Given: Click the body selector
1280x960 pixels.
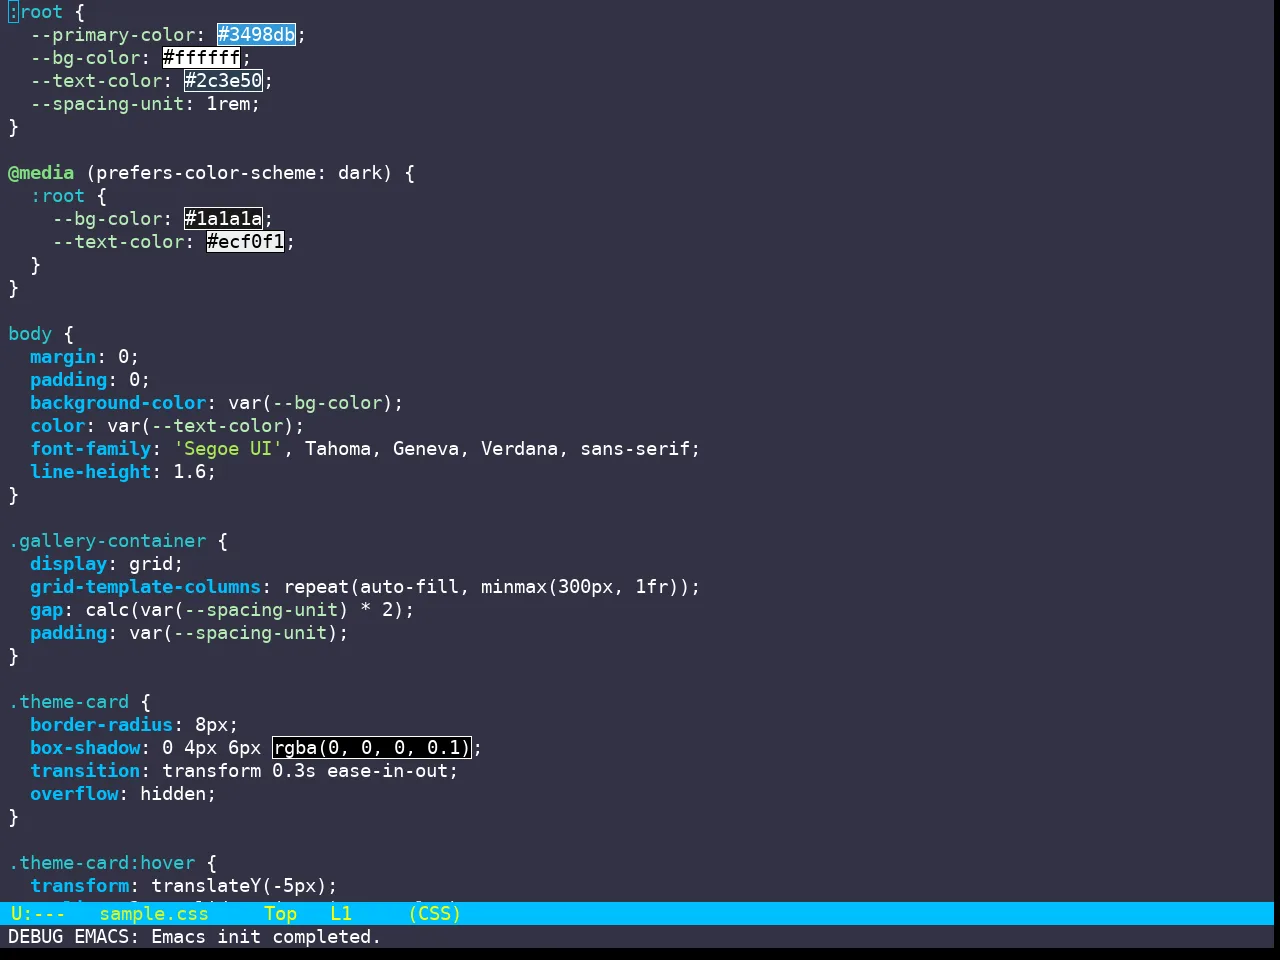Looking at the screenshot, I should coord(30,334).
